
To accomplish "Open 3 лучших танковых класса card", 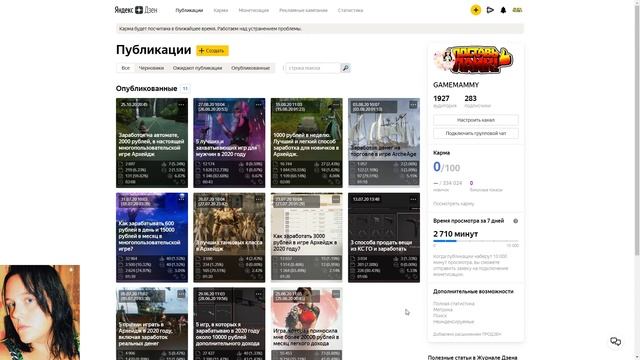I will coord(229,237).
